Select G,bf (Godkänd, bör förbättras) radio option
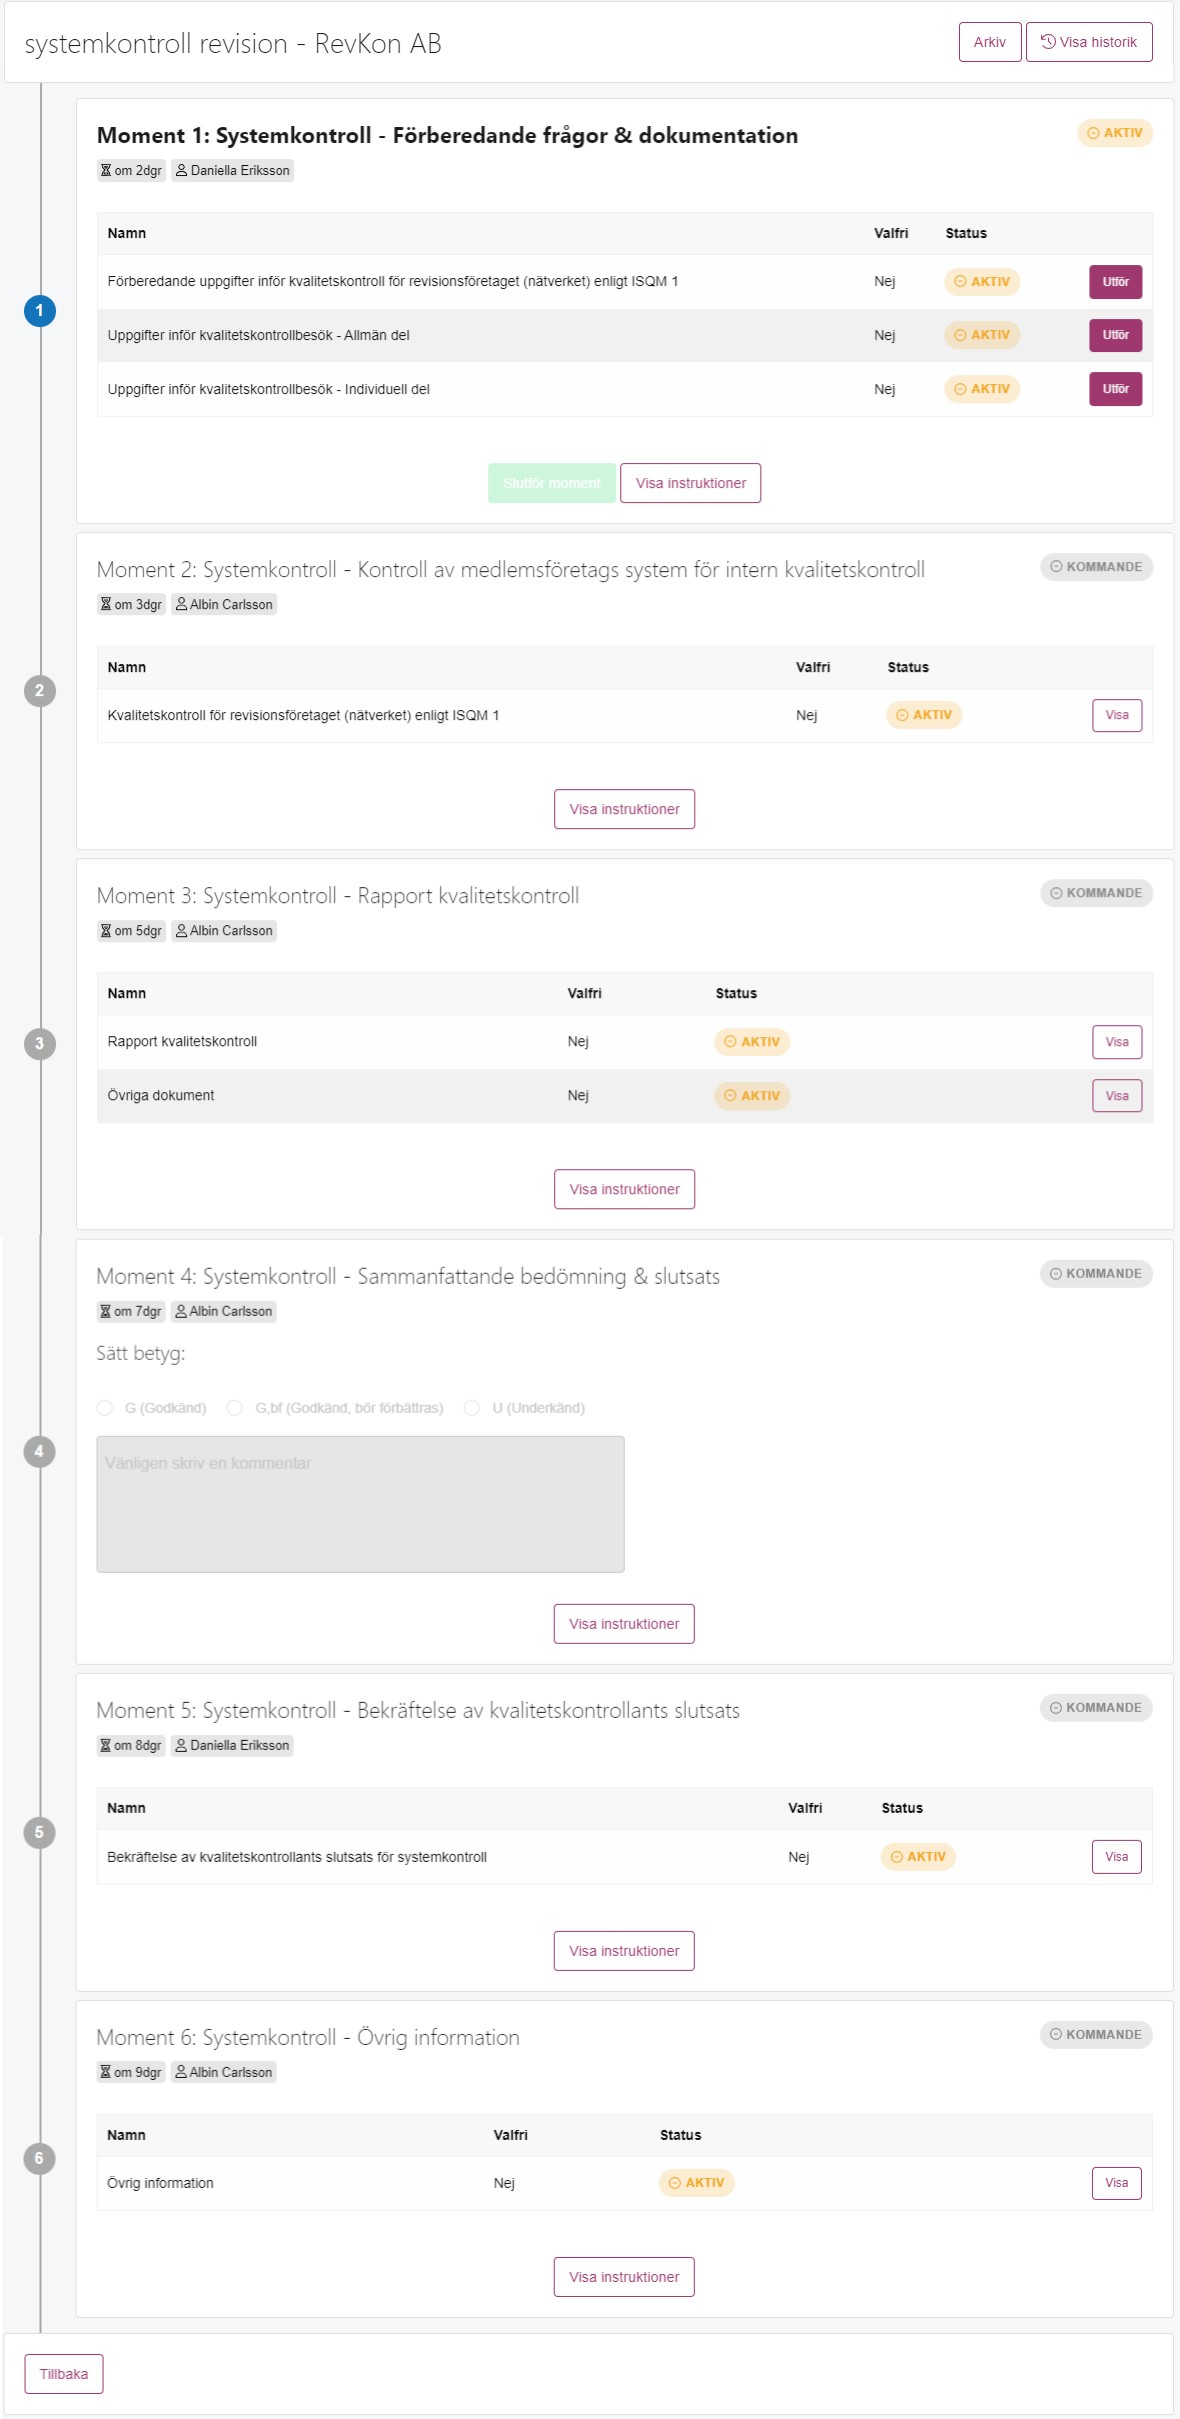 click(x=235, y=1408)
